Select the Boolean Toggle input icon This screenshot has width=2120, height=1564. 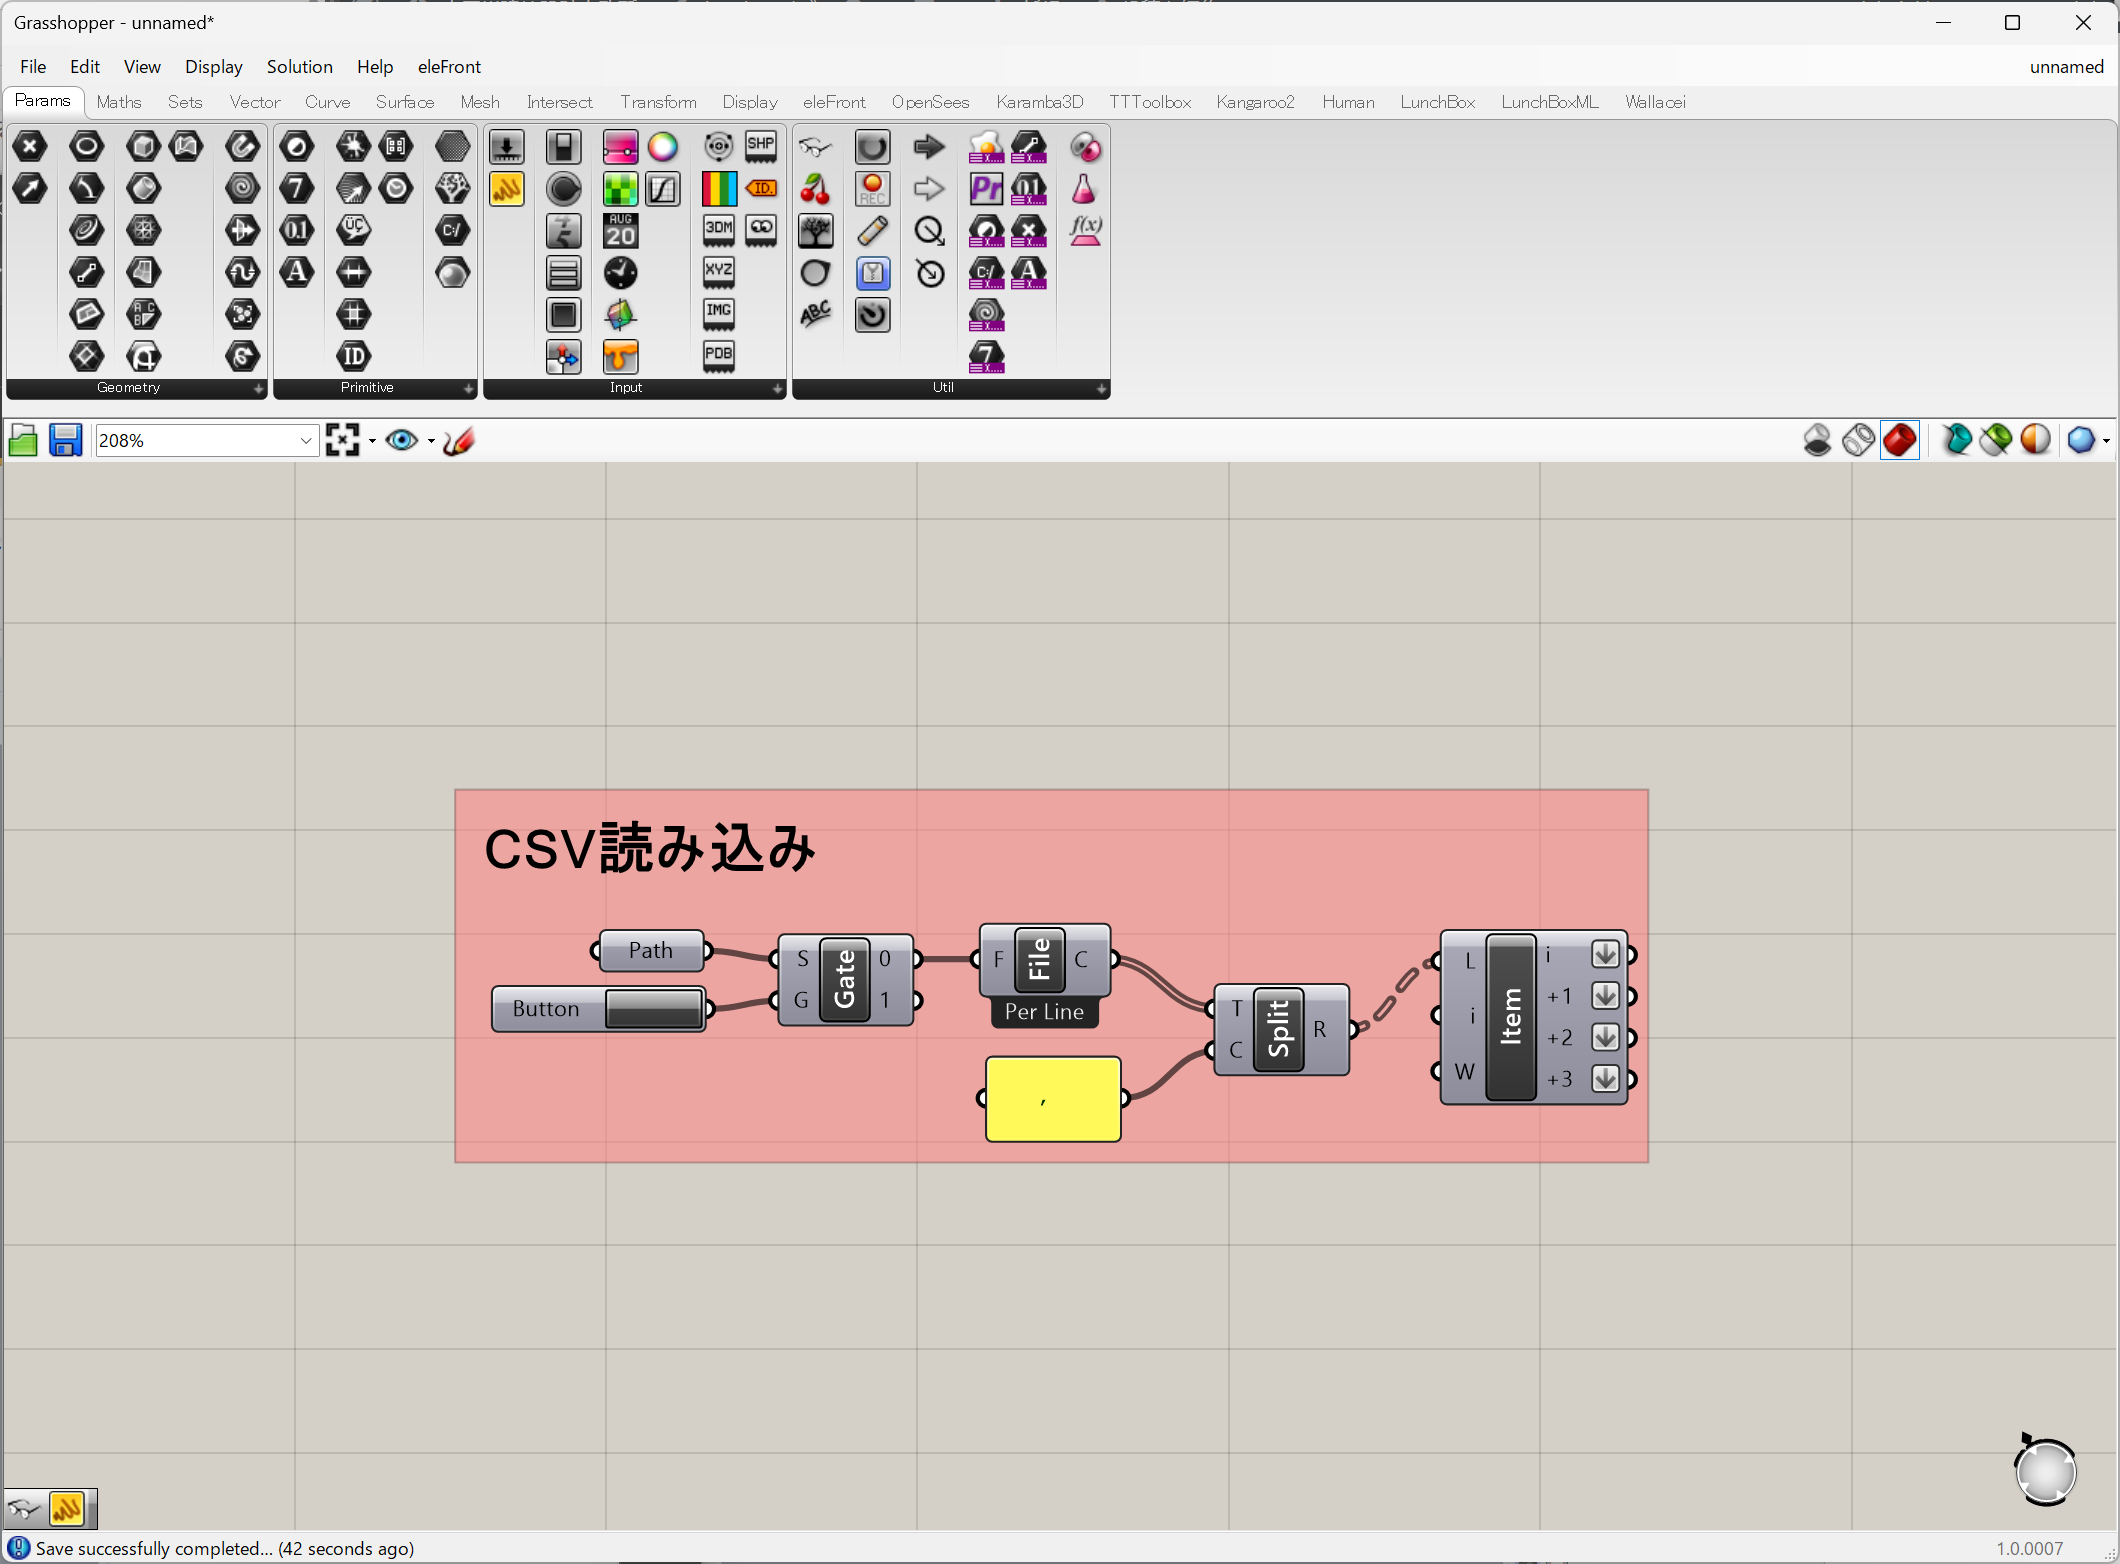(563, 147)
